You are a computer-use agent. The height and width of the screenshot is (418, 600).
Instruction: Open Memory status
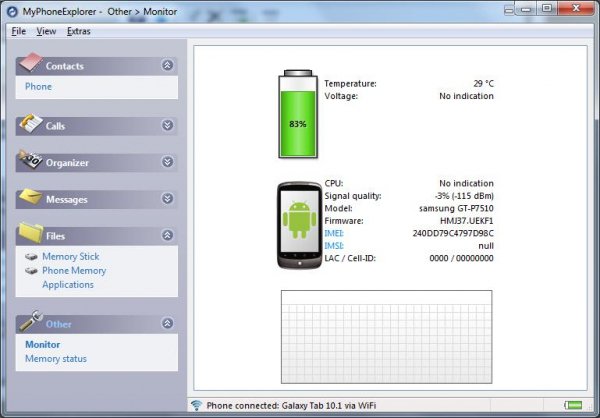56,359
